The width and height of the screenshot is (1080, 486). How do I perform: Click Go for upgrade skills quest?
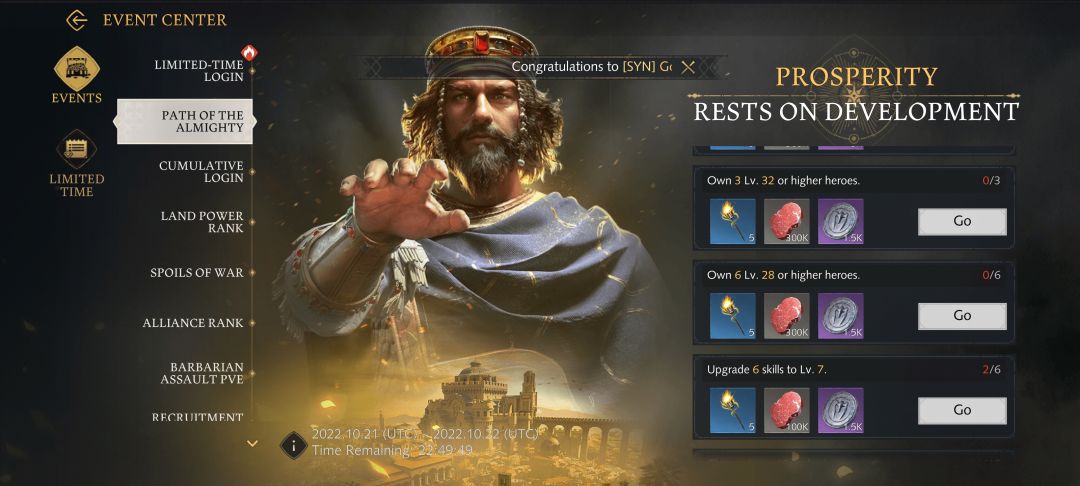pos(962,411)
